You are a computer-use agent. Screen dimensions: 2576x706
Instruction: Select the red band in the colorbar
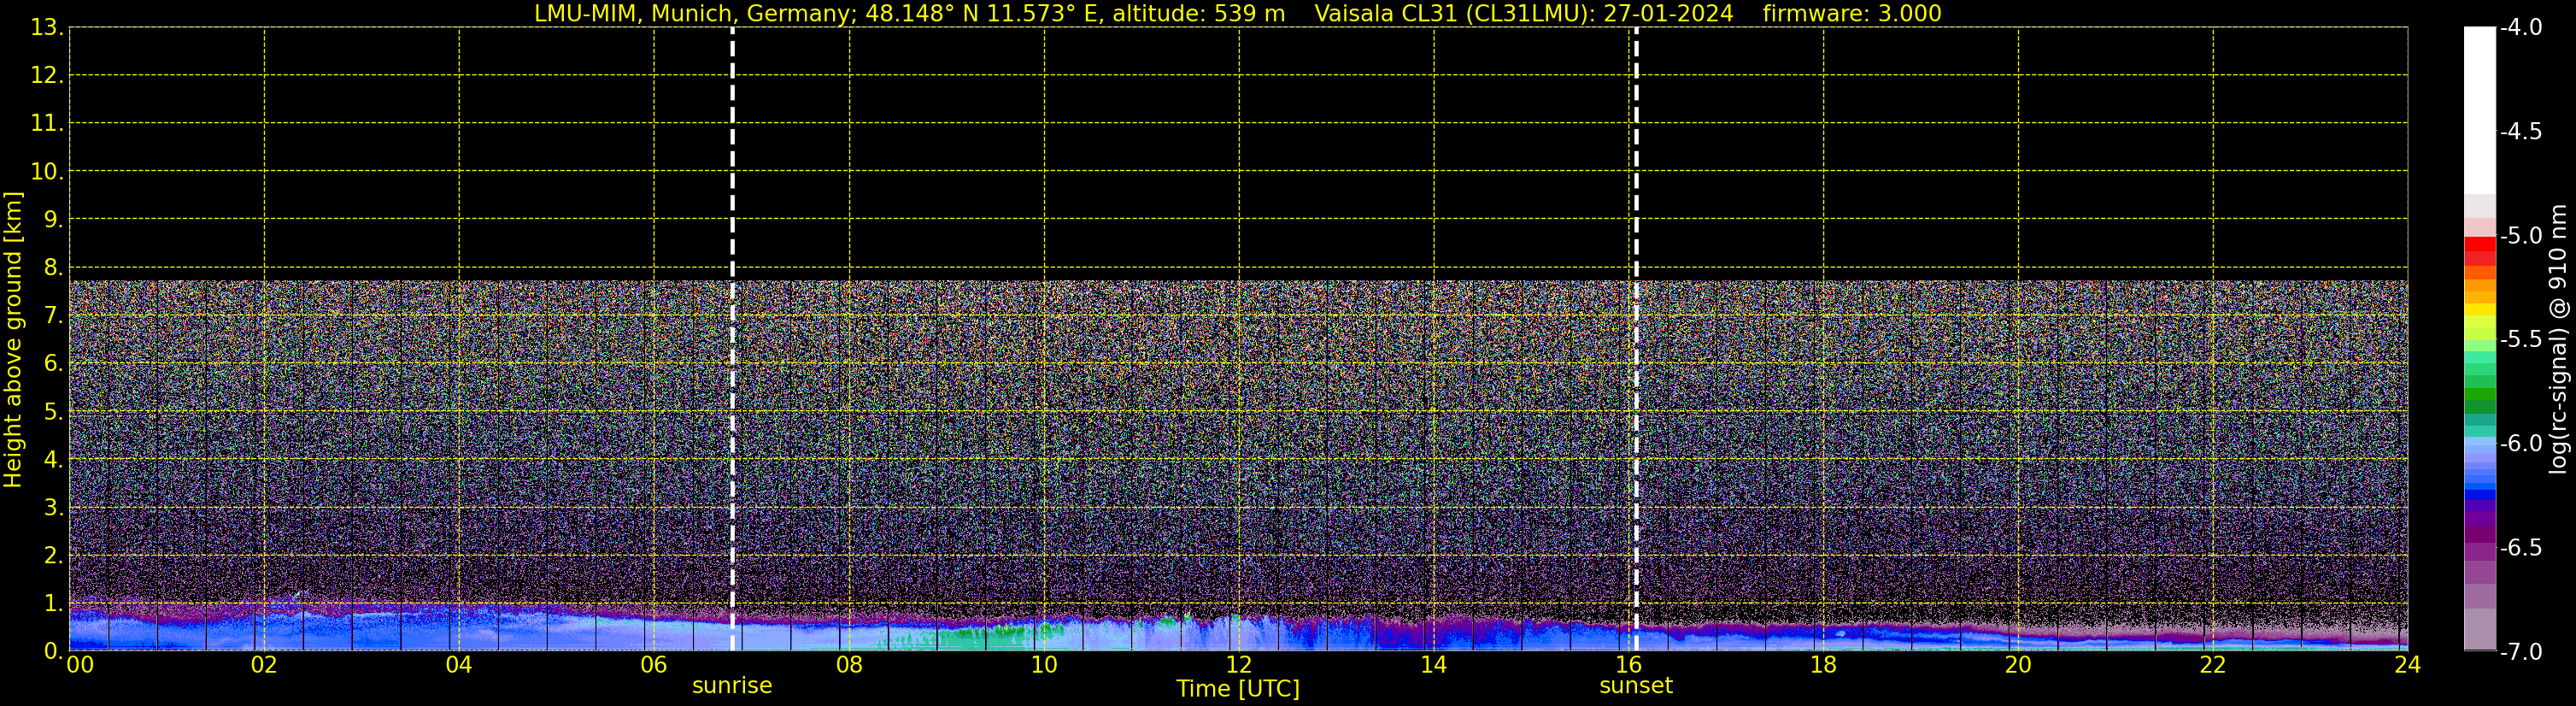2479,248
